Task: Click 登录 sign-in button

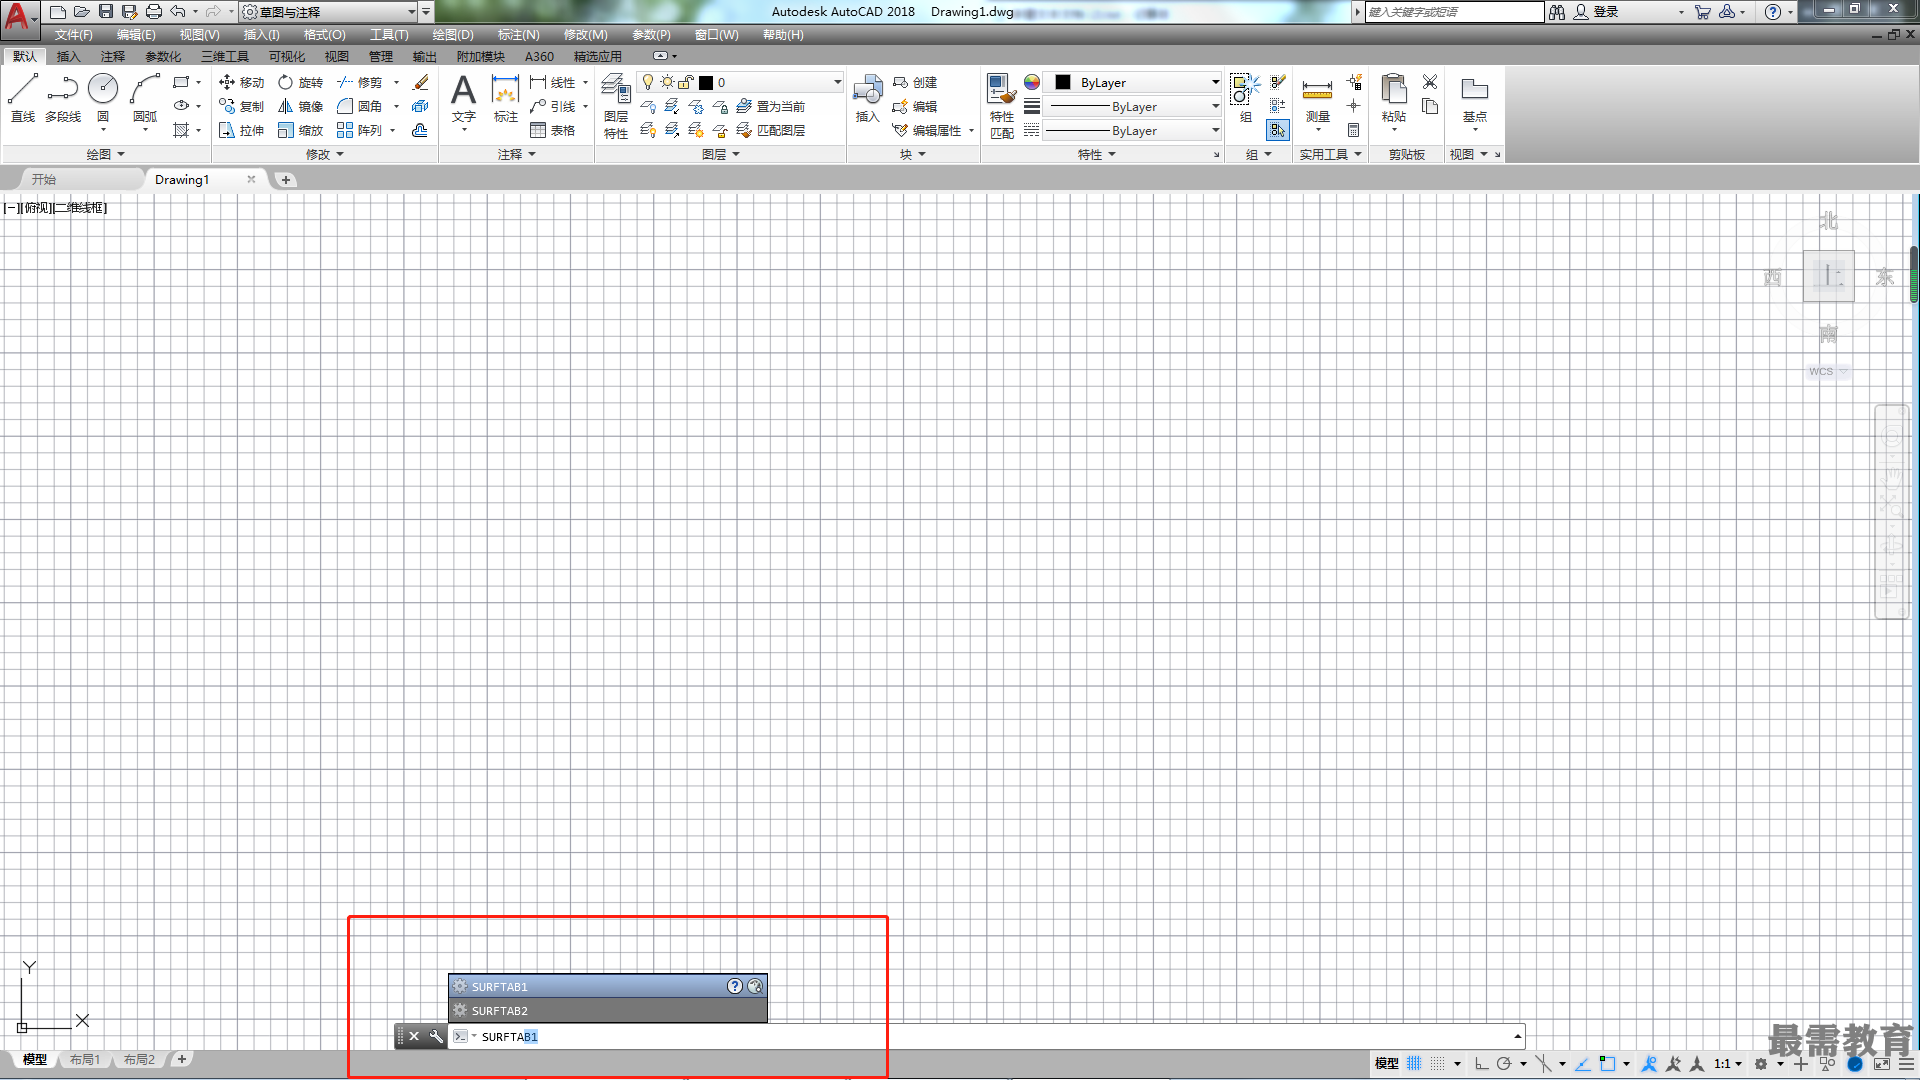Action: tap(1596, 12)
